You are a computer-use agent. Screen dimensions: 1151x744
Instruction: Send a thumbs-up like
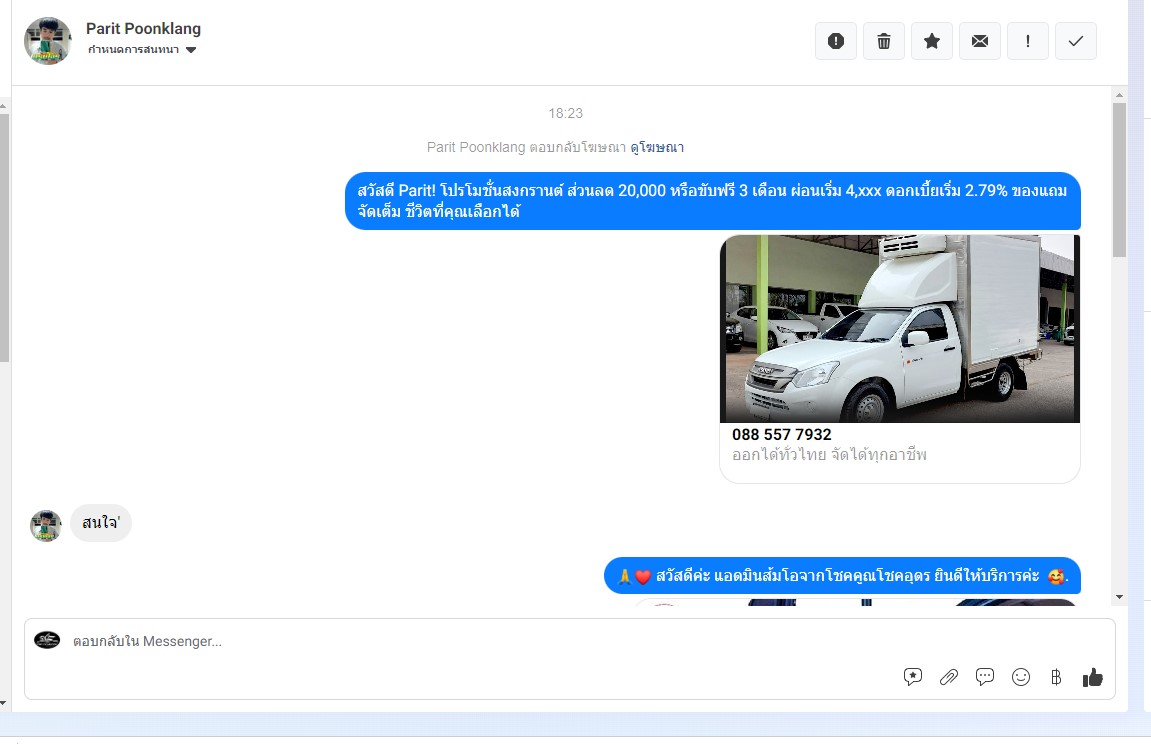1092,676
